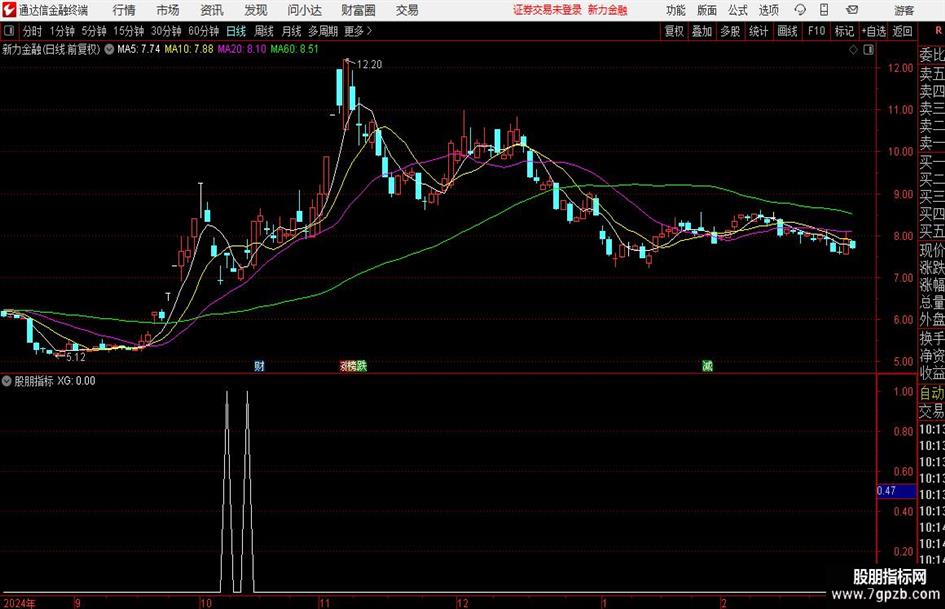
Task: Click the MA20: 8.10 label
Action: pyautogui.click(x=242, y=49)
